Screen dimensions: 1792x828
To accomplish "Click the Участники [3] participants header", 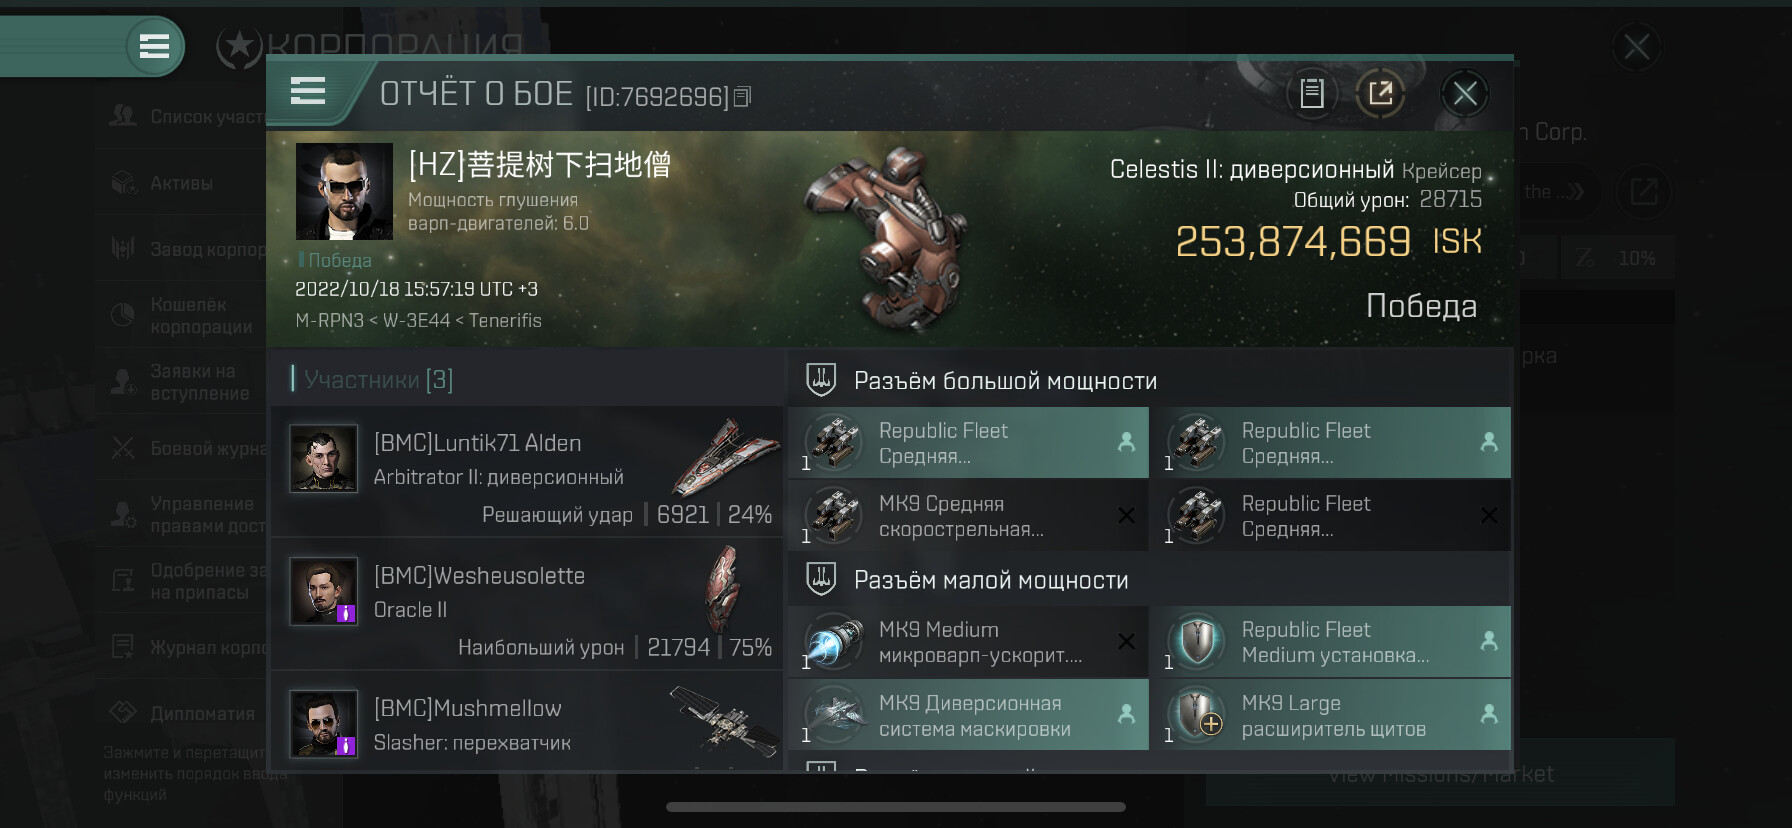I will [378, 380].
